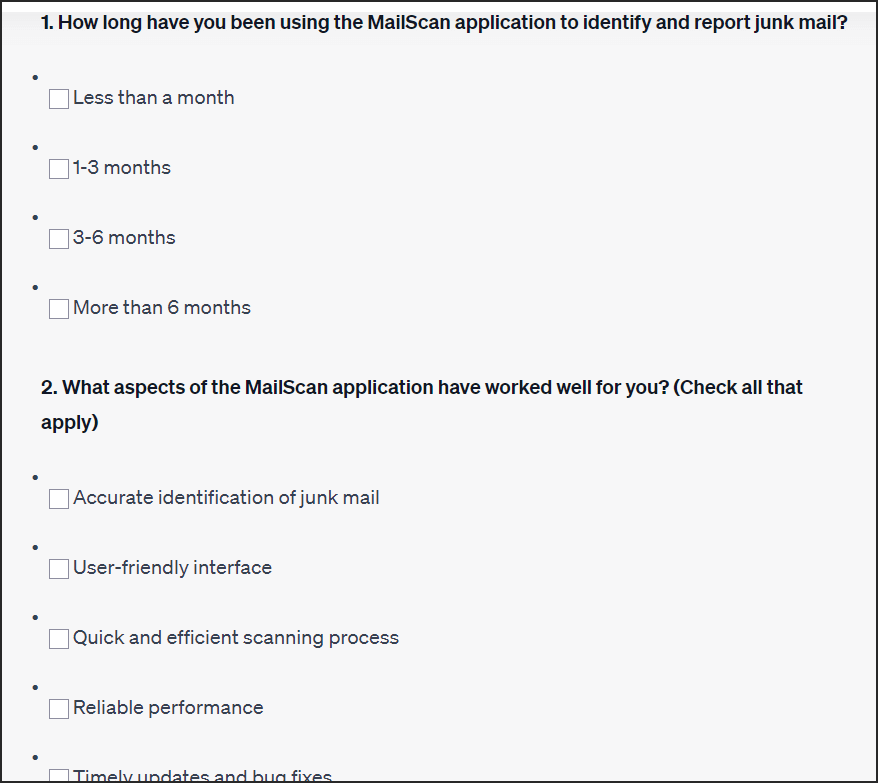Click the 'Reliable performance' label text
The width and height of the screenshot is (878, 783).
168,707
